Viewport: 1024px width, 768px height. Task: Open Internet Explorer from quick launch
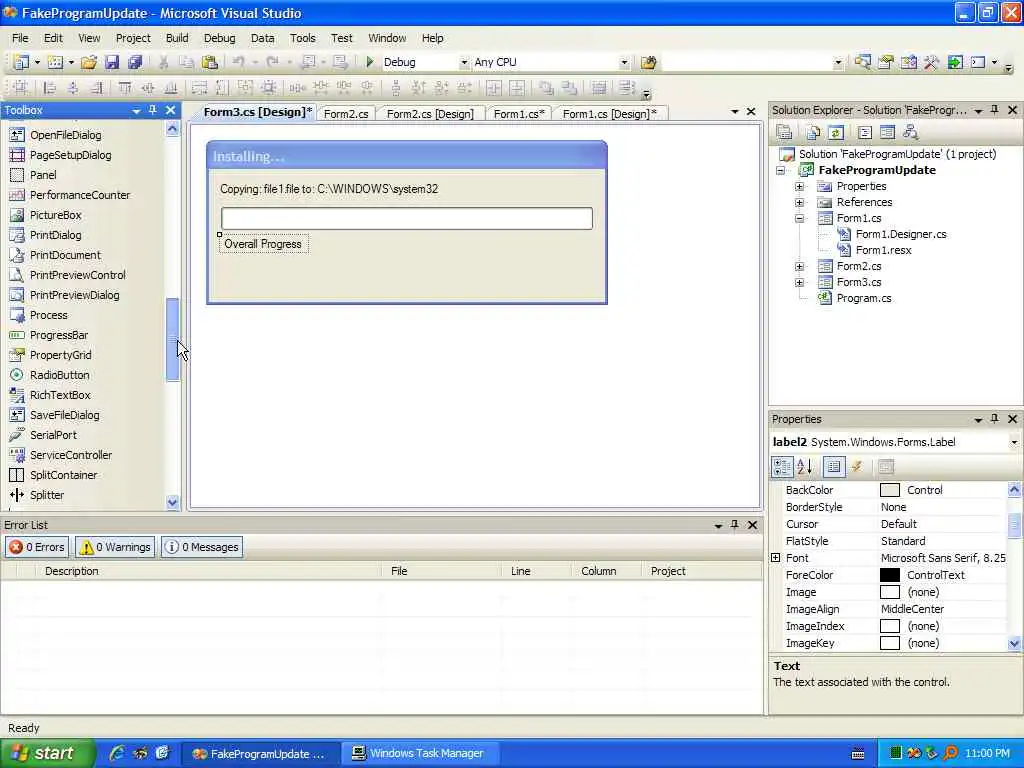(118, 753)
